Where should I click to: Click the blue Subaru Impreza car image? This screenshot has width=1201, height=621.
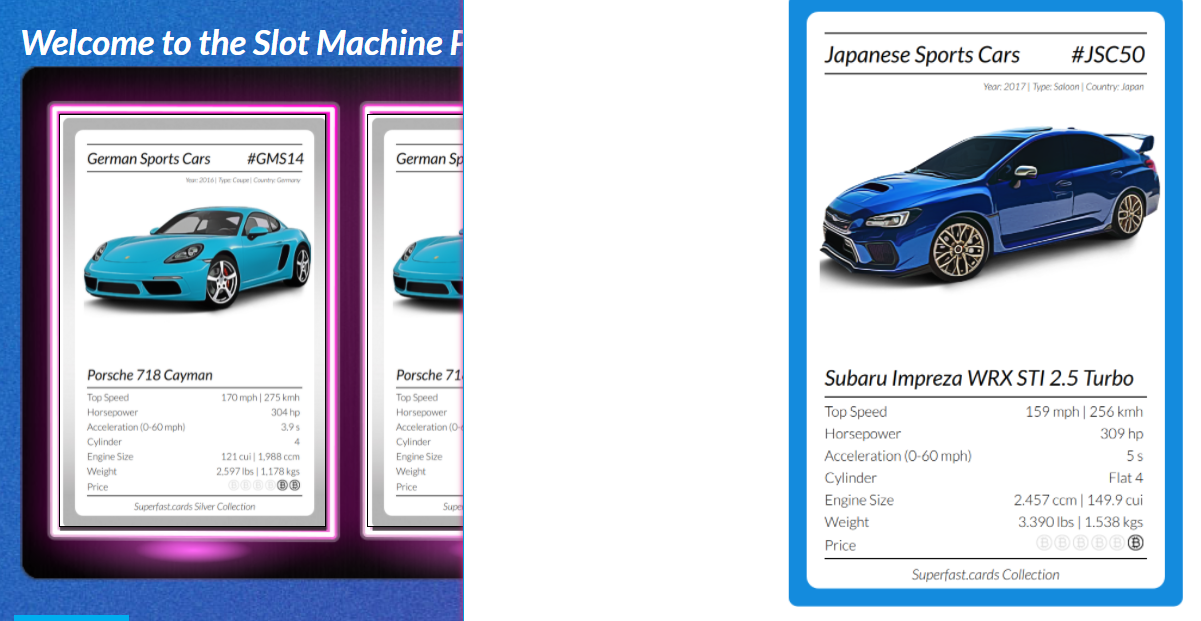click(x=989, y=205)
